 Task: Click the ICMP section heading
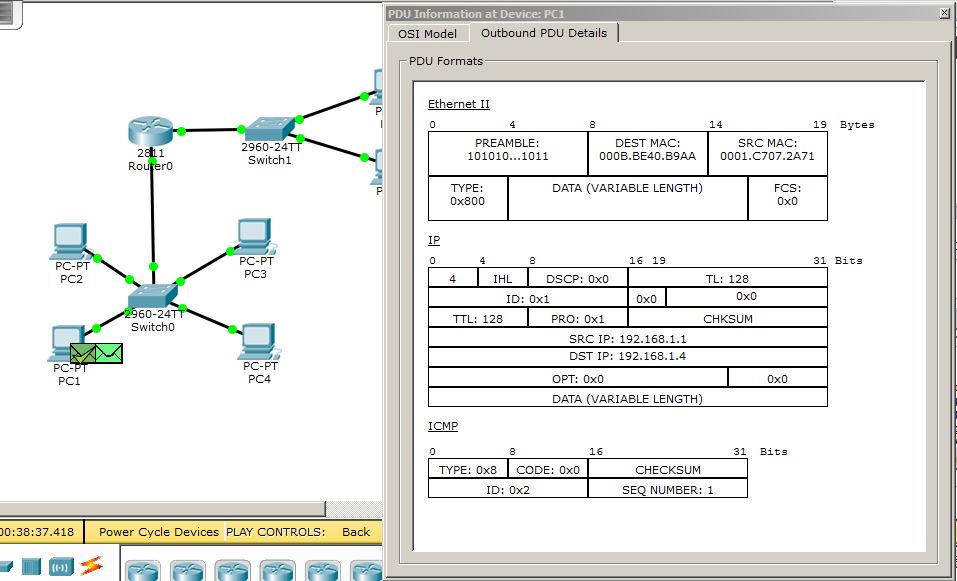click(443, 426)
